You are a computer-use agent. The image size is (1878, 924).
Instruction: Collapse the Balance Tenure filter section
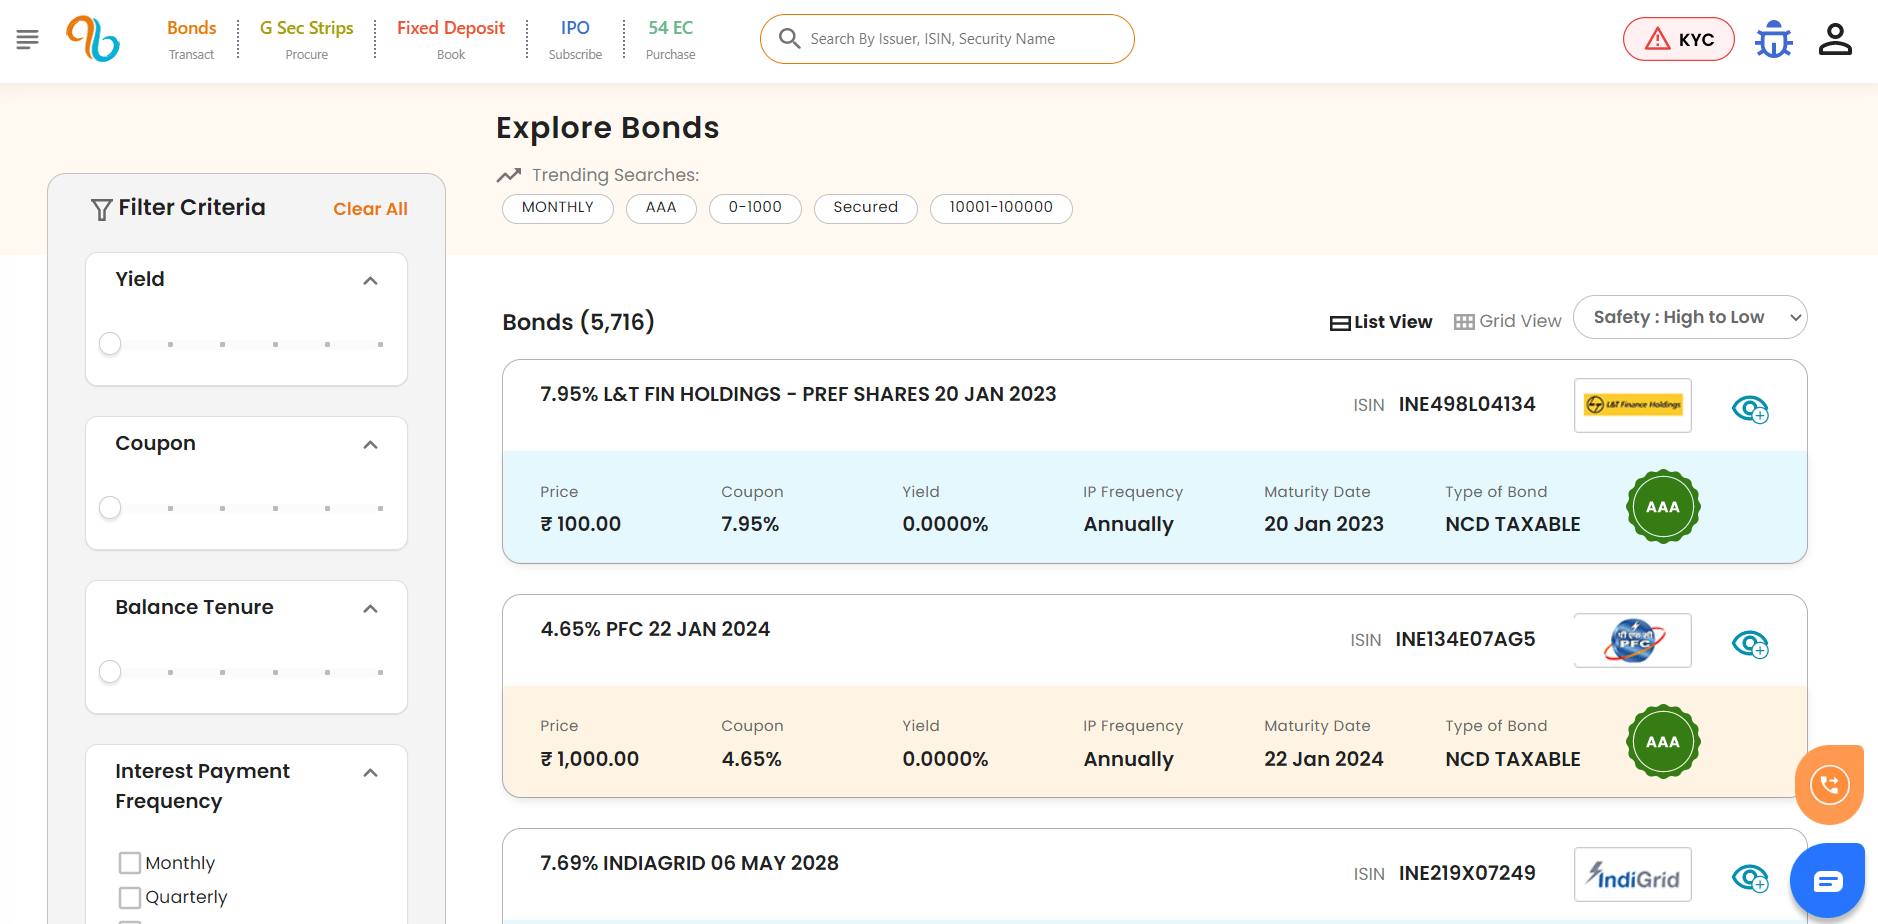tap(370, 609)
